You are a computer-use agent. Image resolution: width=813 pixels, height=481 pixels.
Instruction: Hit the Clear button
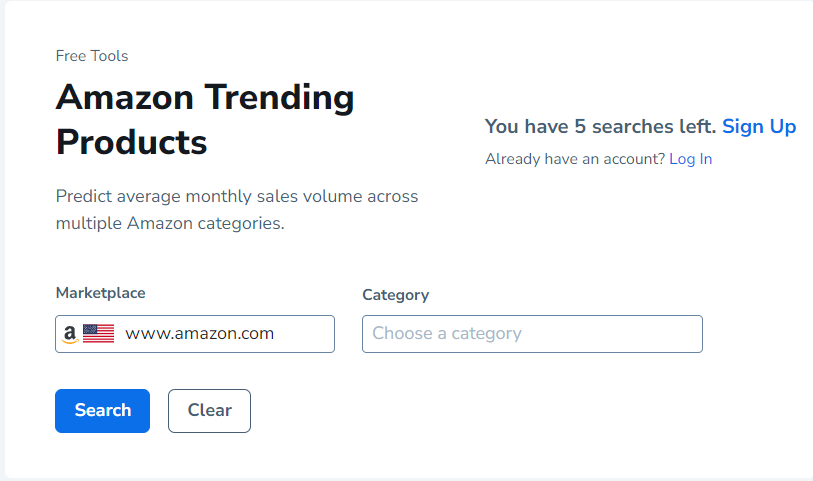pos(209,410)
